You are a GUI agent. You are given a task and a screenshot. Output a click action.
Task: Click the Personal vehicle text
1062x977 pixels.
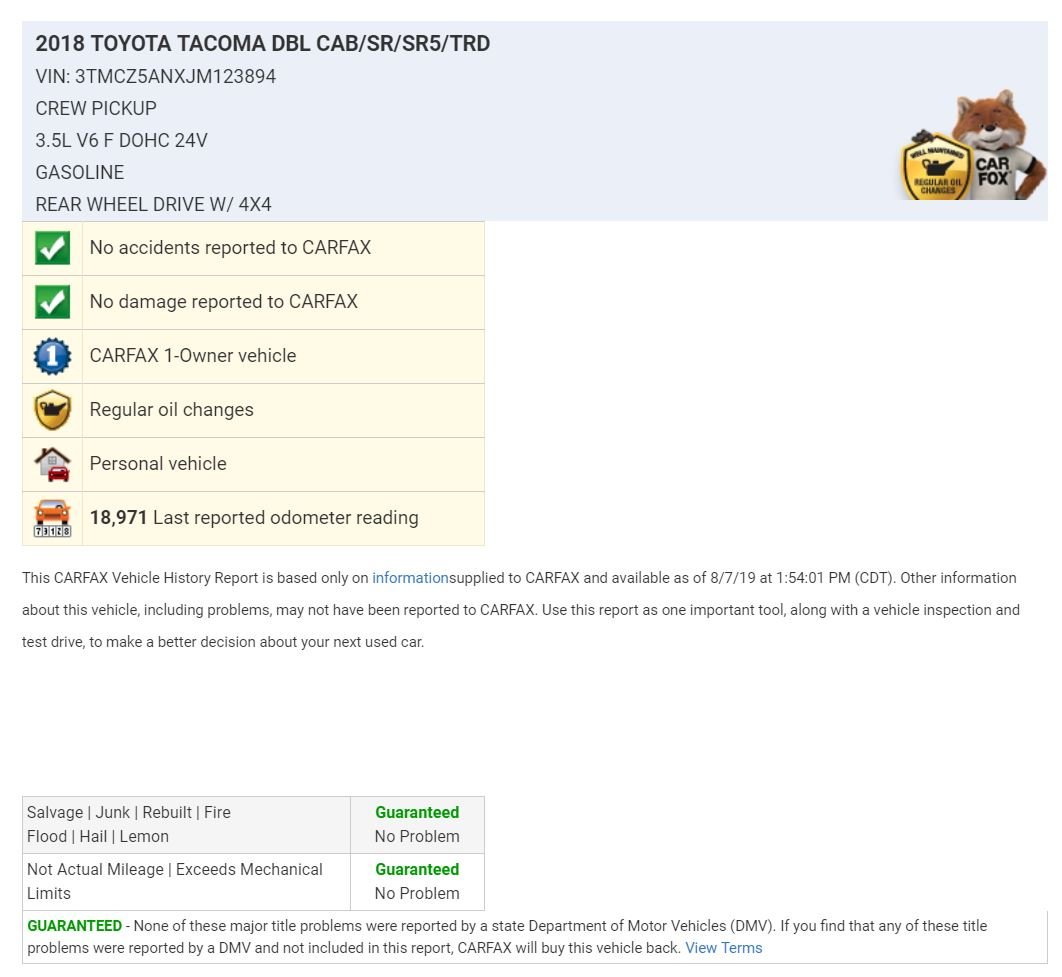coord(158,464)
